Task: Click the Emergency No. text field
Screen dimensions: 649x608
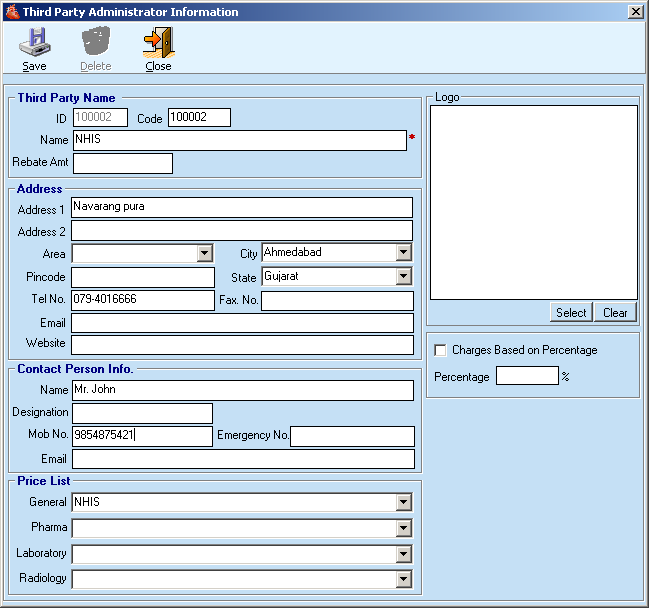Action: [352, 436]
